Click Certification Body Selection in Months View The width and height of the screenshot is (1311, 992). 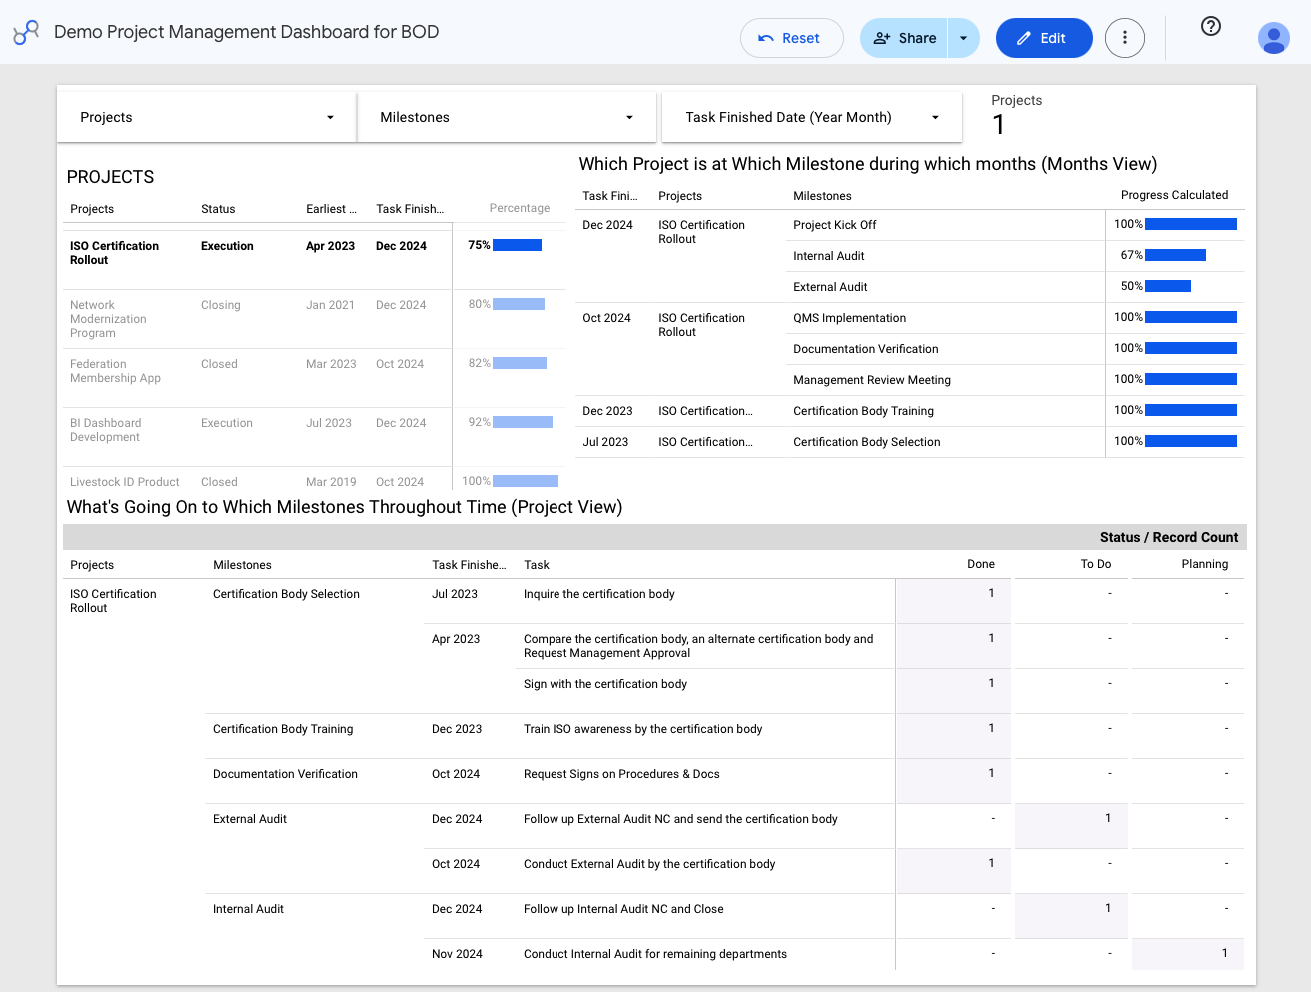(866, 442)
